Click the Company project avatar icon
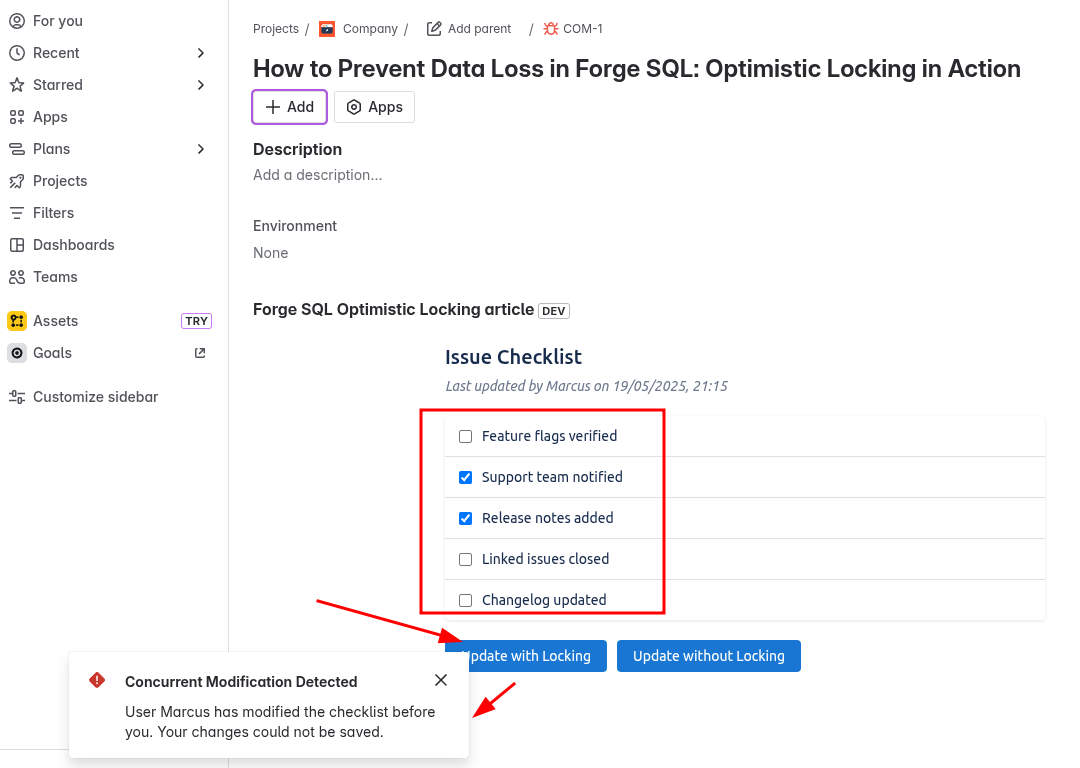This screenshot has height=768, width=1080. [x=327, y=29]
